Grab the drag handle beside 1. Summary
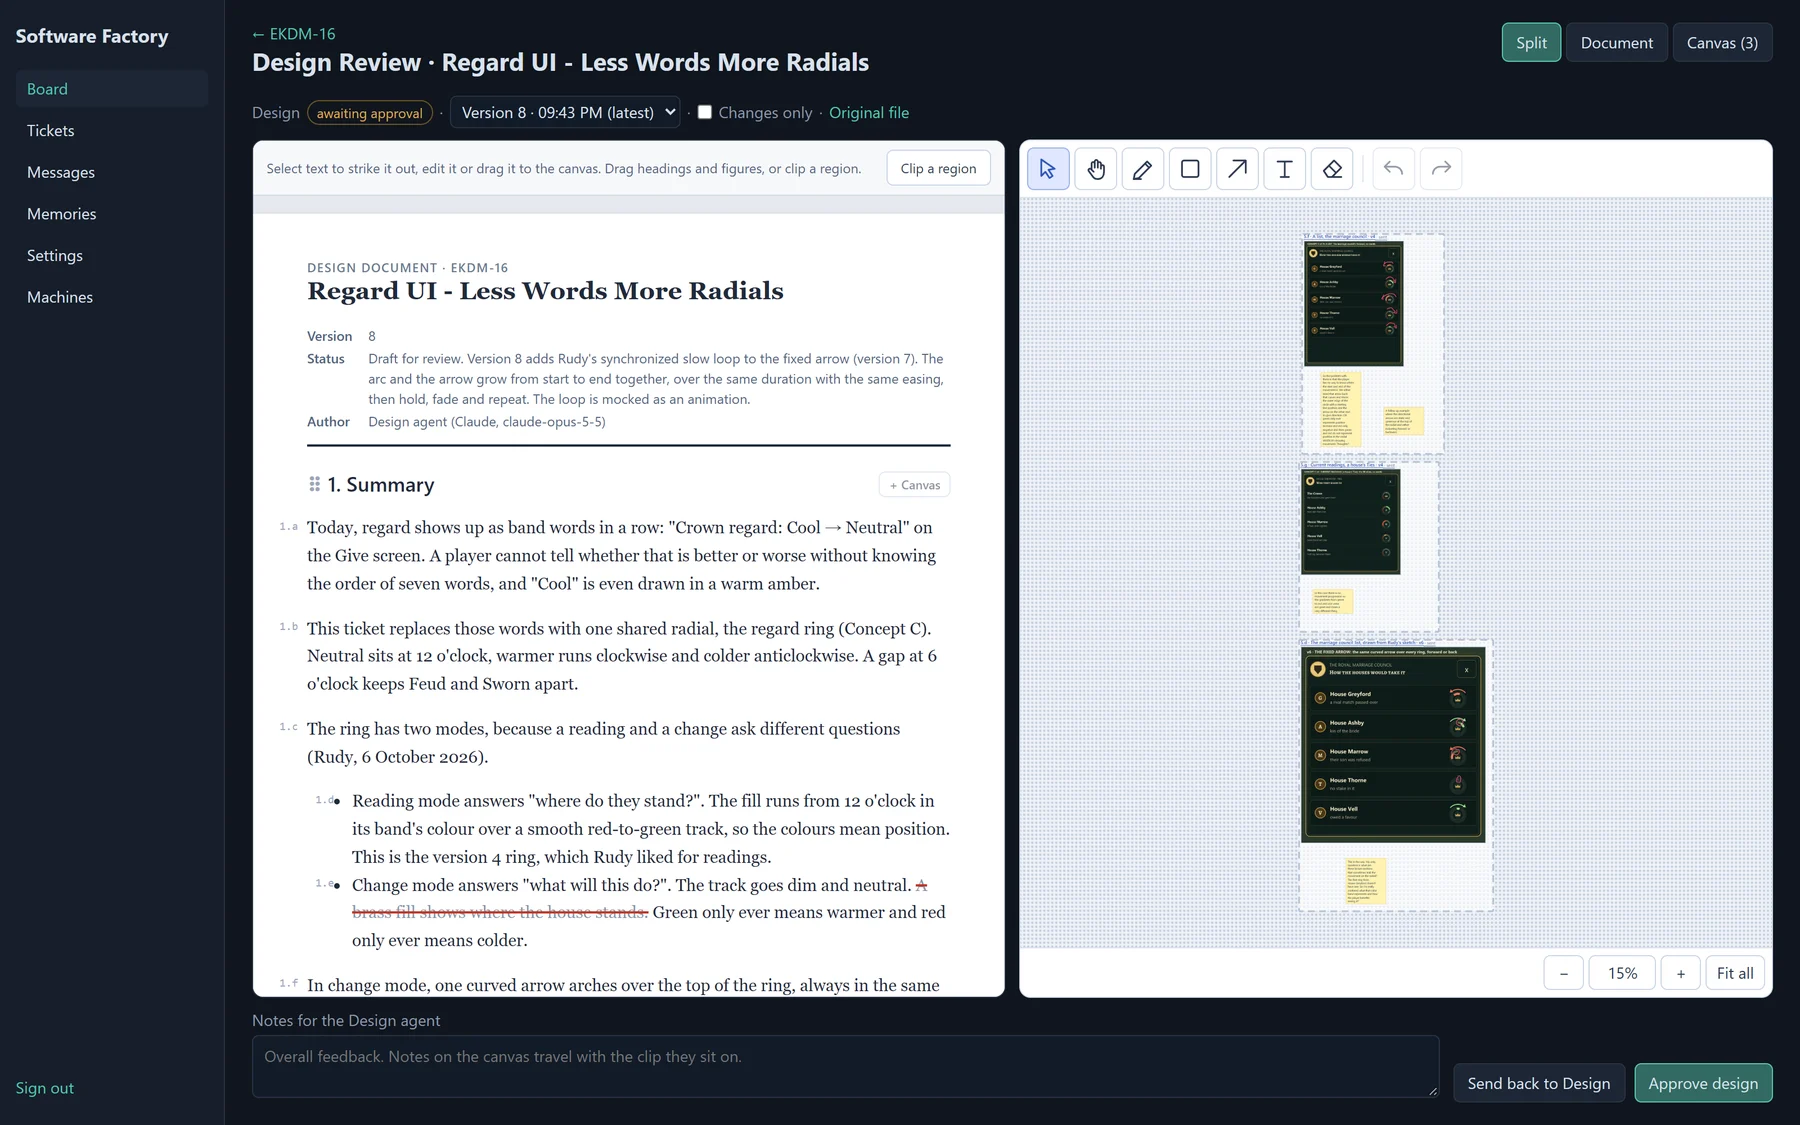This screenshot has width=1800, height=1125. tap(314, 484)
